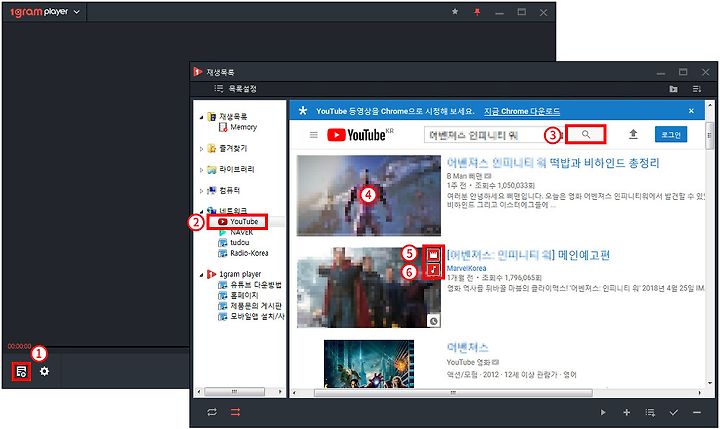Open the YouTube hamburger menu
The width and height of the screenshot is (720, 429).
click(314, 135)
